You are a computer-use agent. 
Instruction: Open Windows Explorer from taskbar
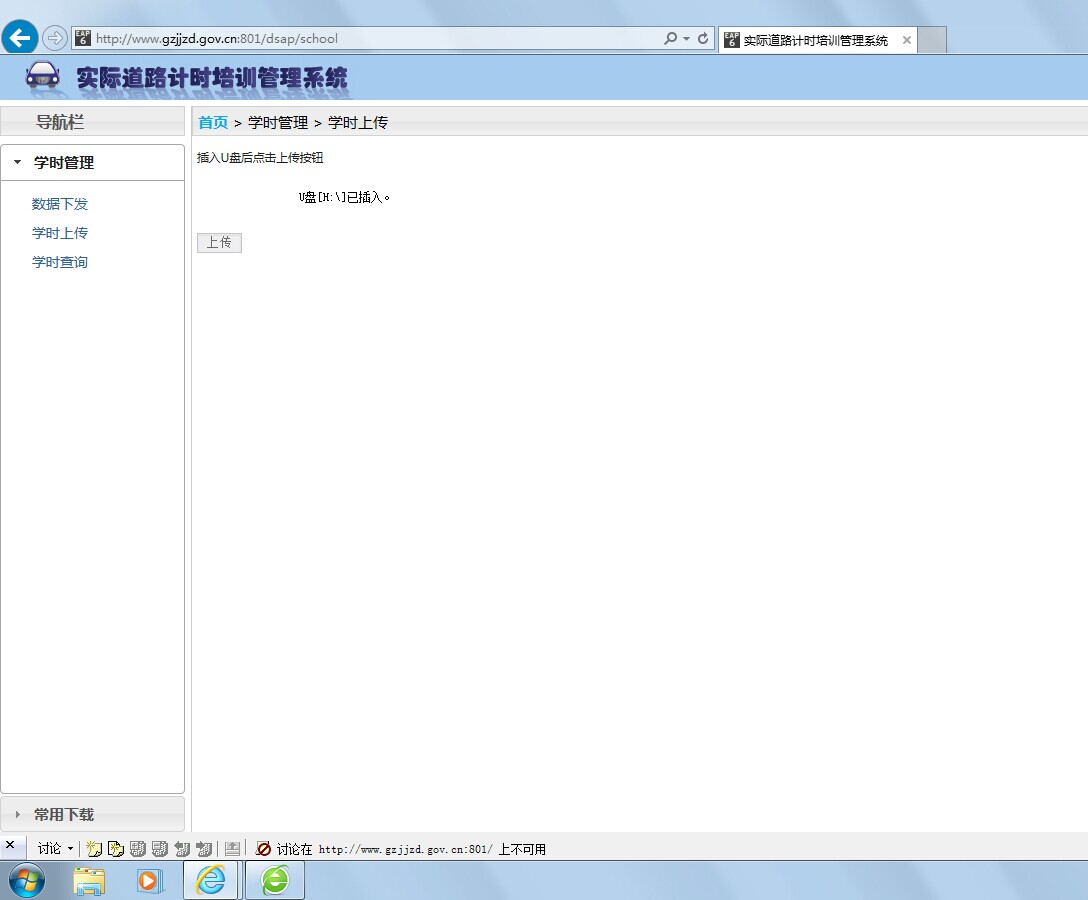pyautogui.click(x=89, y=880)
